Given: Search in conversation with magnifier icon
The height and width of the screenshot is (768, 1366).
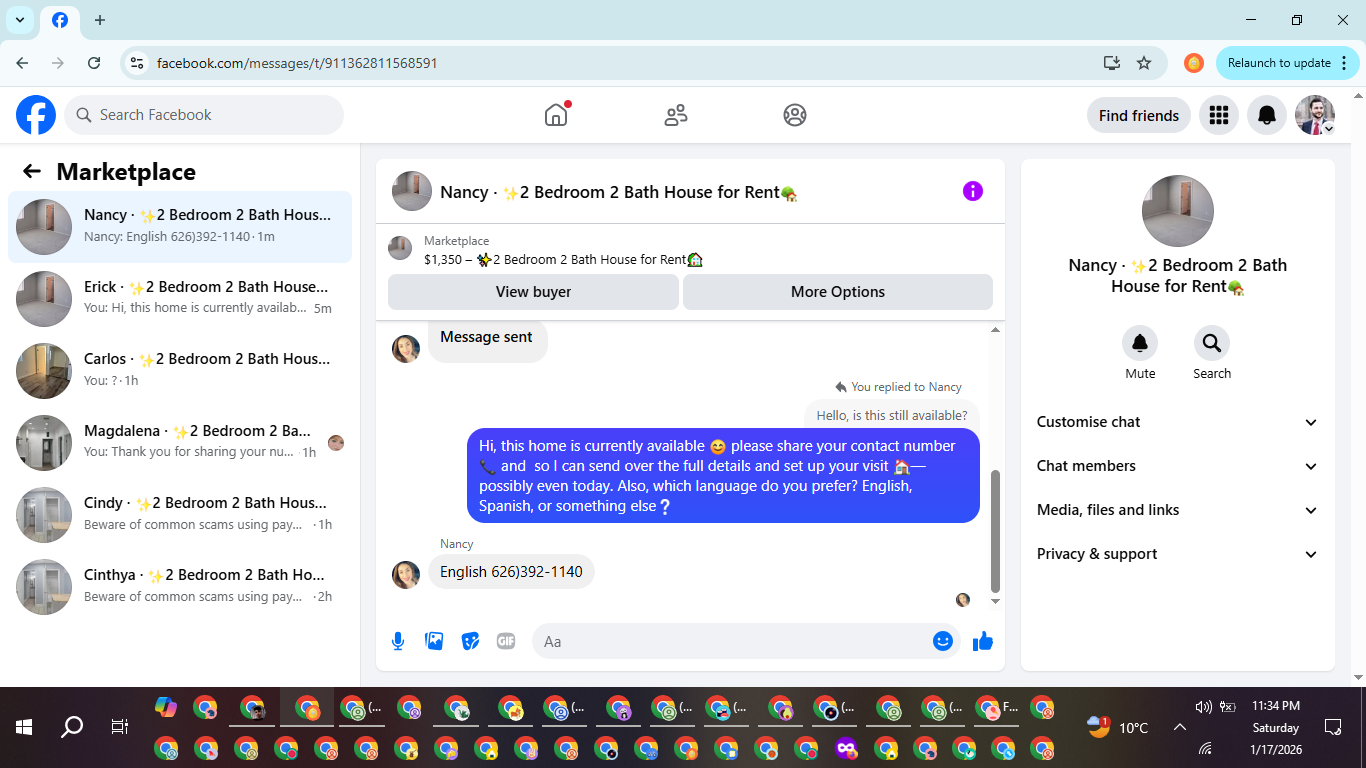Looking at the screenshot, I should click(x=1212, y=343).
